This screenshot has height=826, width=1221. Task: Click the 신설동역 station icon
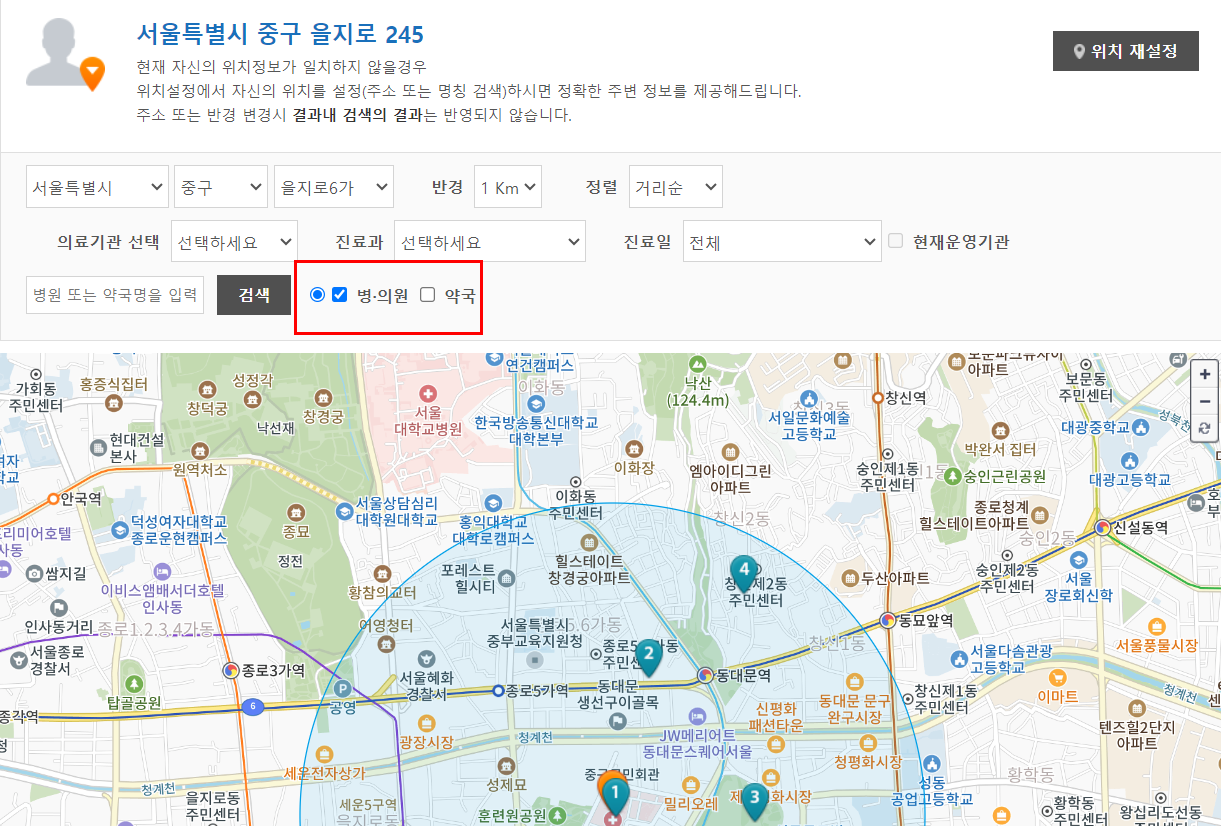pyautogui.click(x=1103, y=527)
